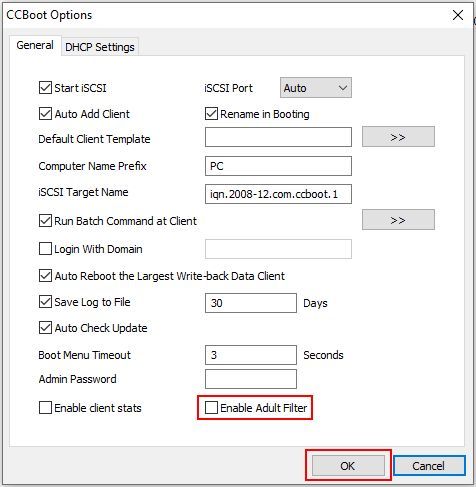This screenshot has width=476, height=487.
Task: Click the Save Log Days field
Action: click(251, 303)
